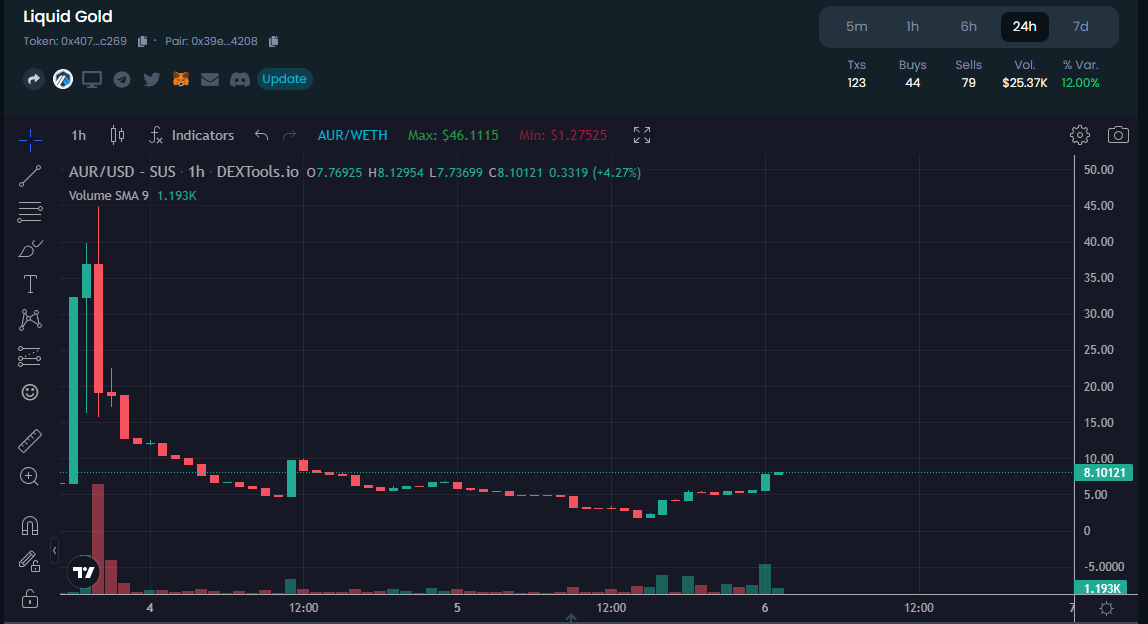
Task: Click the 12.00% variation value
Action: tap(1081, 83)
